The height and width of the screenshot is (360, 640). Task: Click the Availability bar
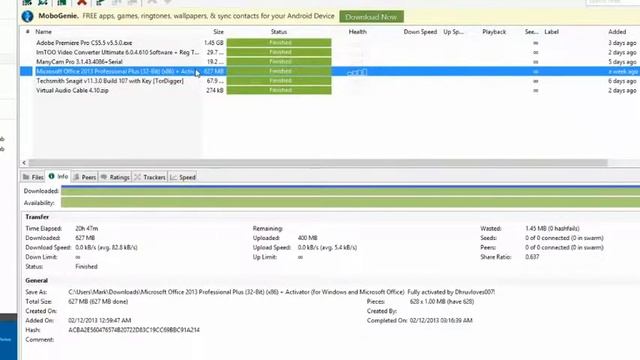tap(350, 202)
